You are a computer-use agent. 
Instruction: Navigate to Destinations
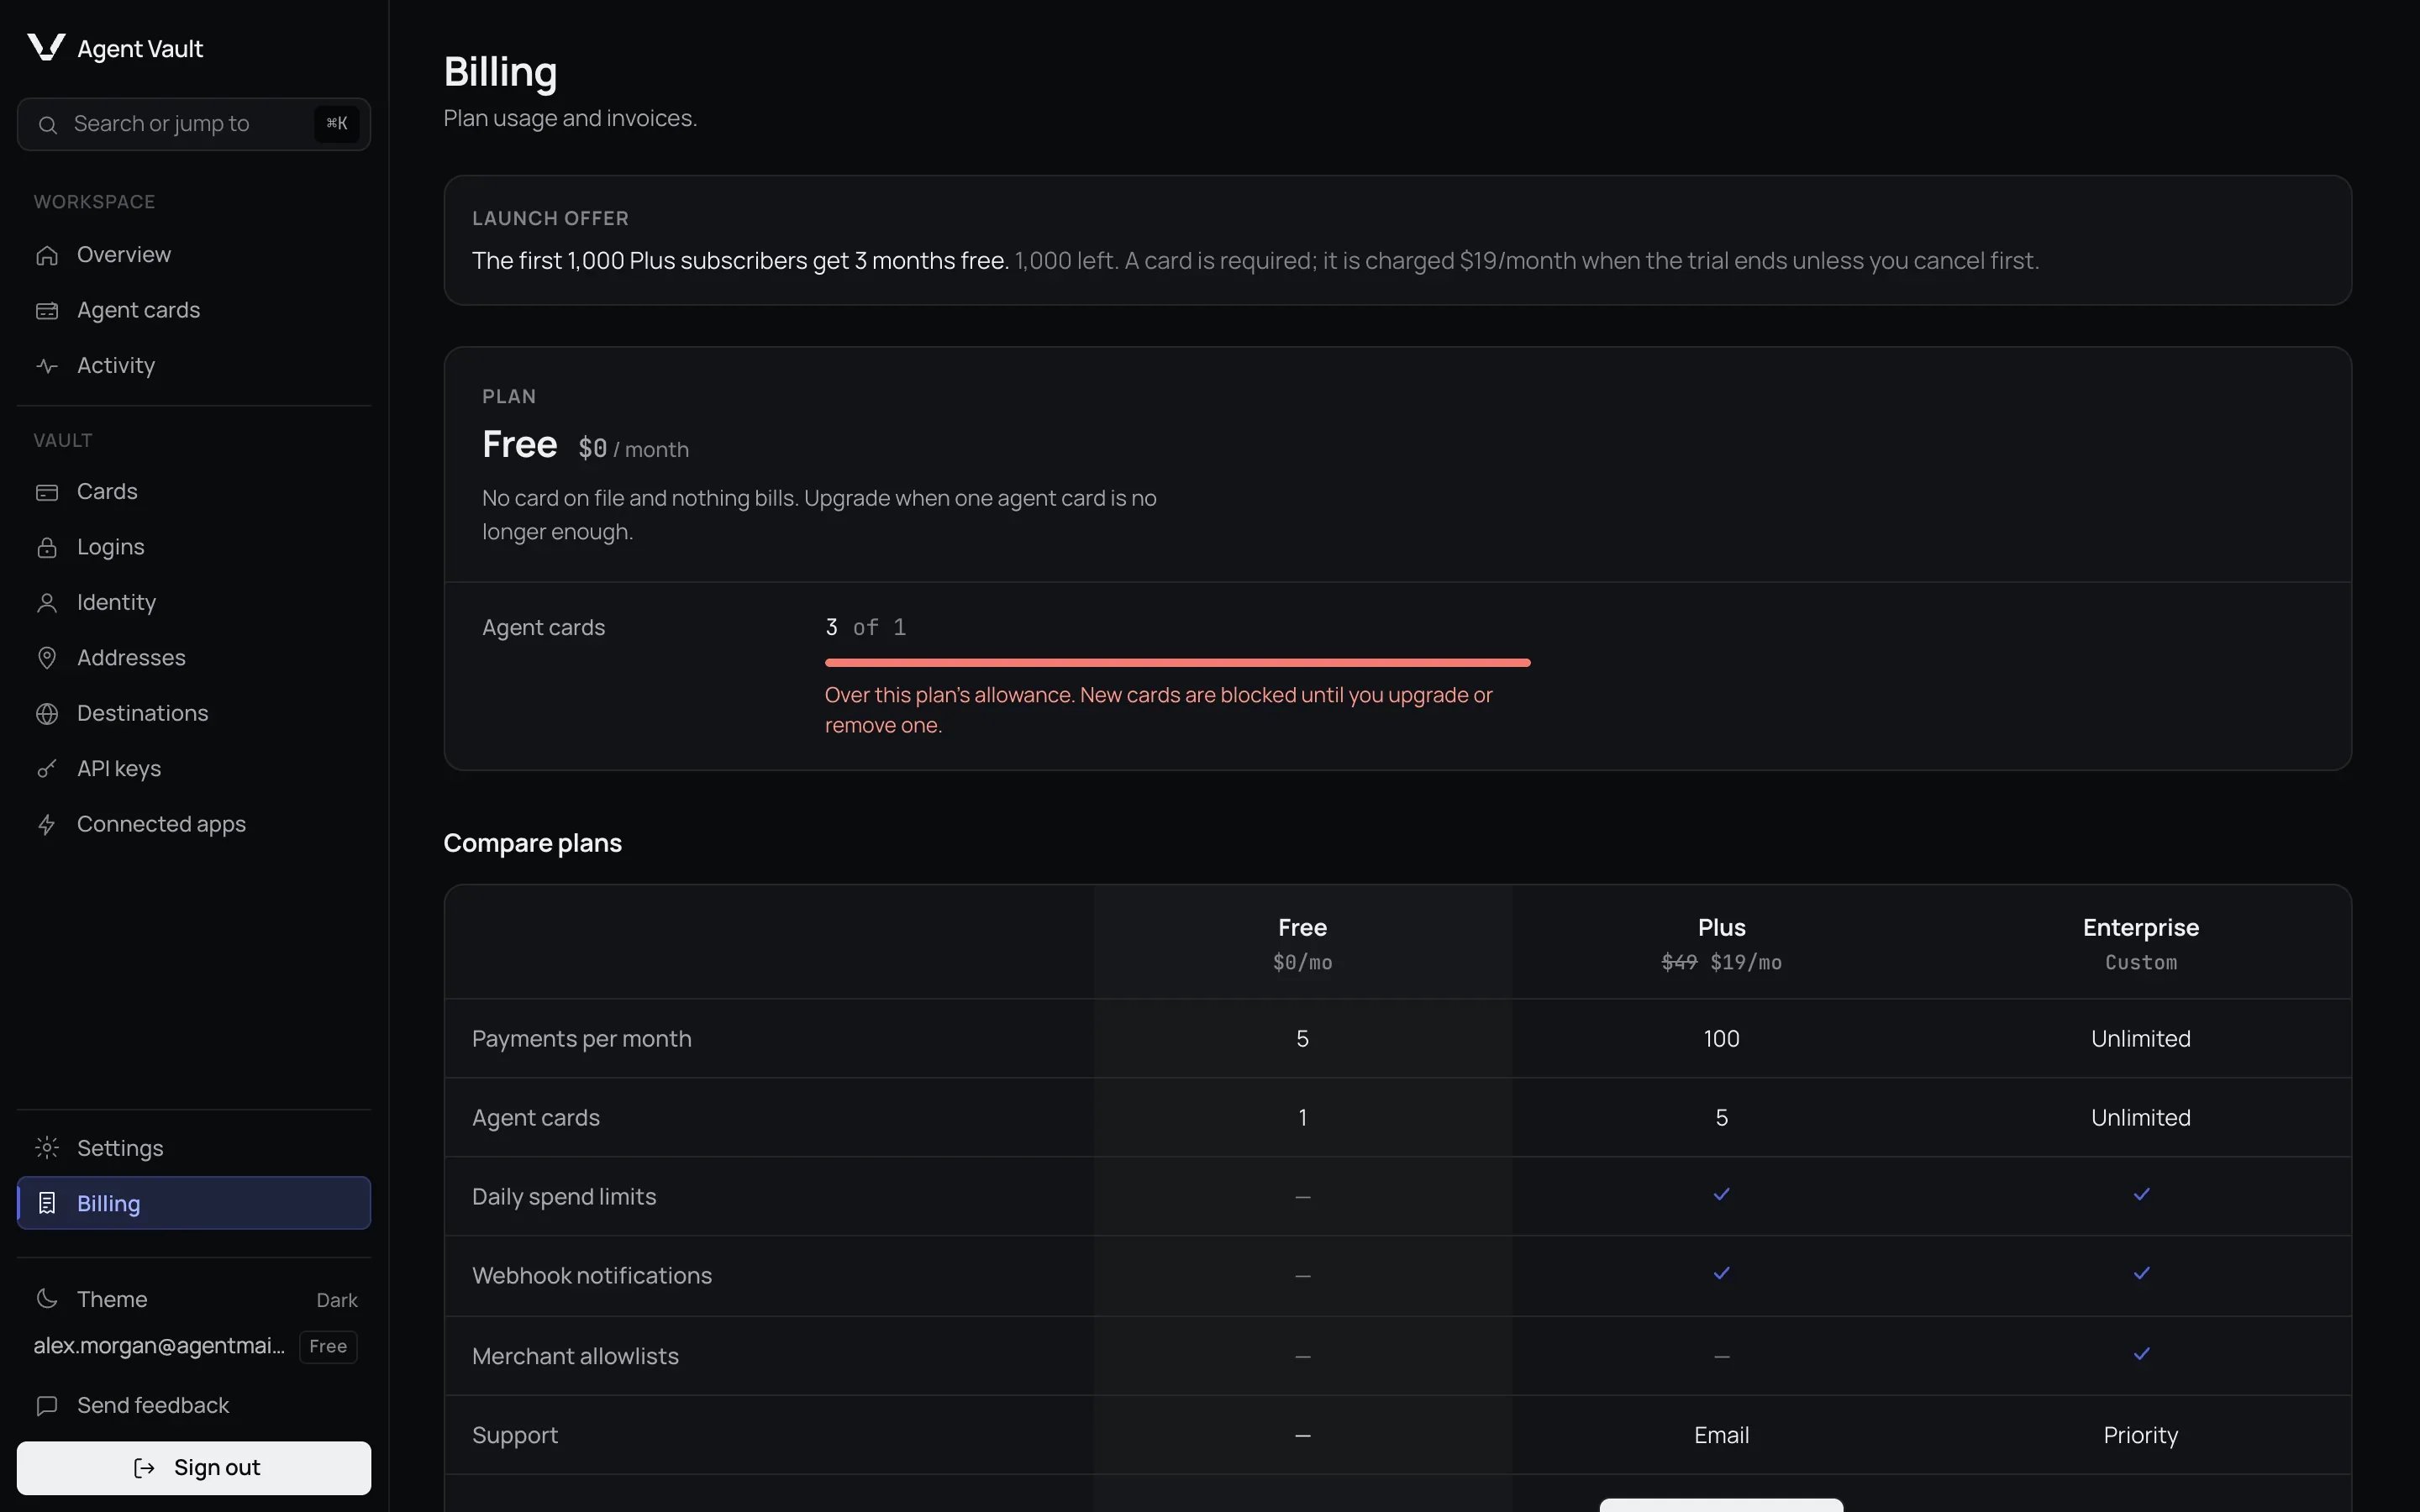coord(194,714)
